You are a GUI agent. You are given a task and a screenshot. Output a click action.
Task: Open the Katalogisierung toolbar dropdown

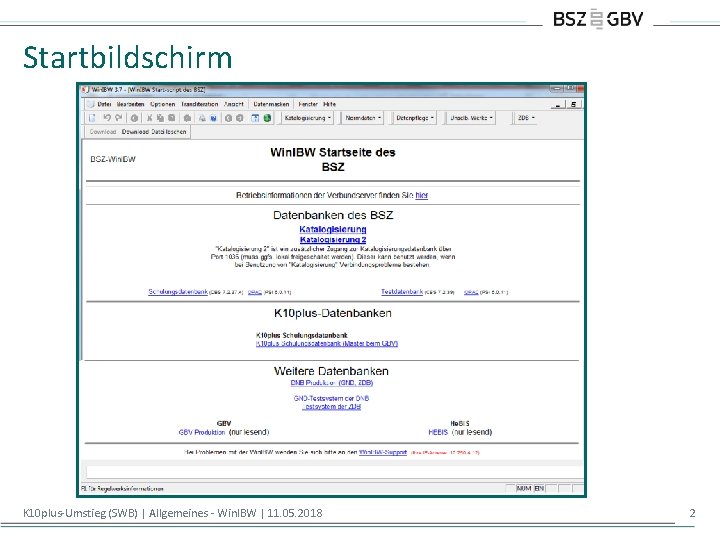coord(307,118)
